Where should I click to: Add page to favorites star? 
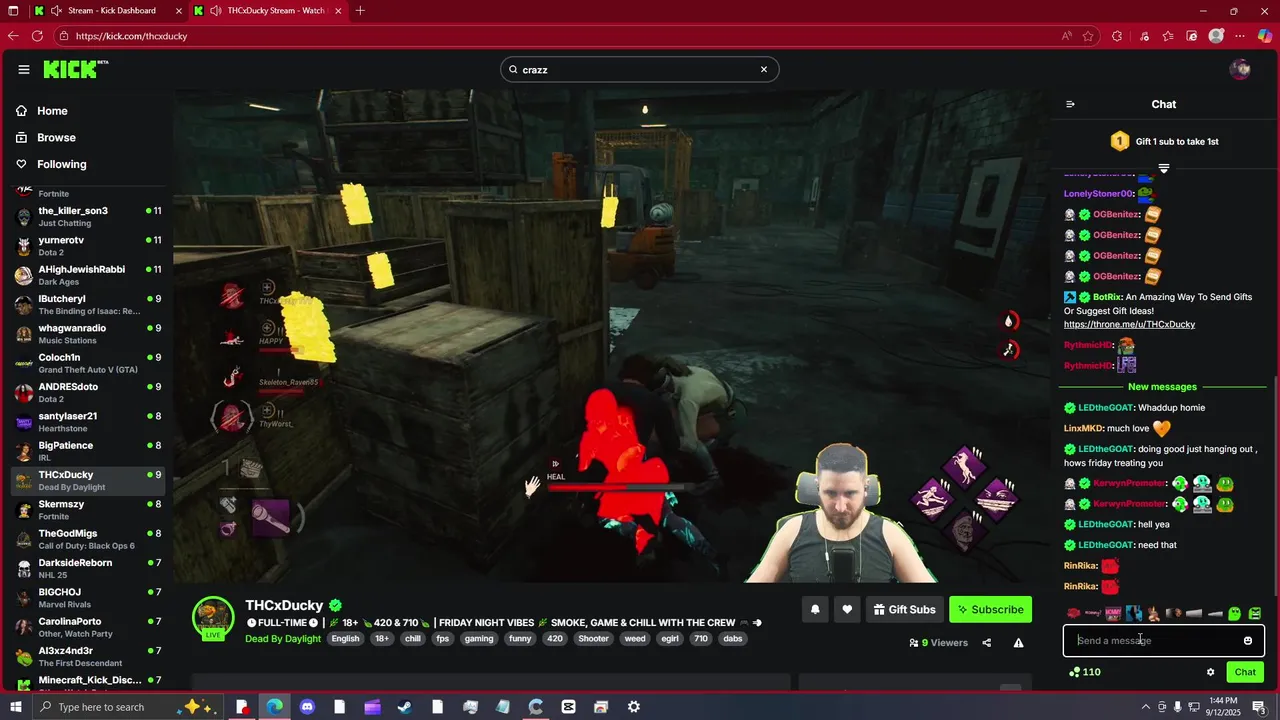click(x=1088, y=36)
